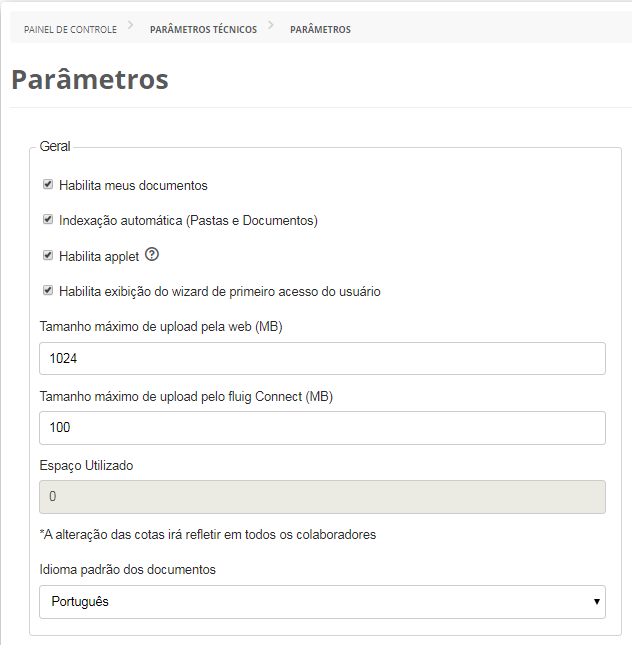Focus the upload pela web size field
The image size is (632, 645).
pos(322,358)
